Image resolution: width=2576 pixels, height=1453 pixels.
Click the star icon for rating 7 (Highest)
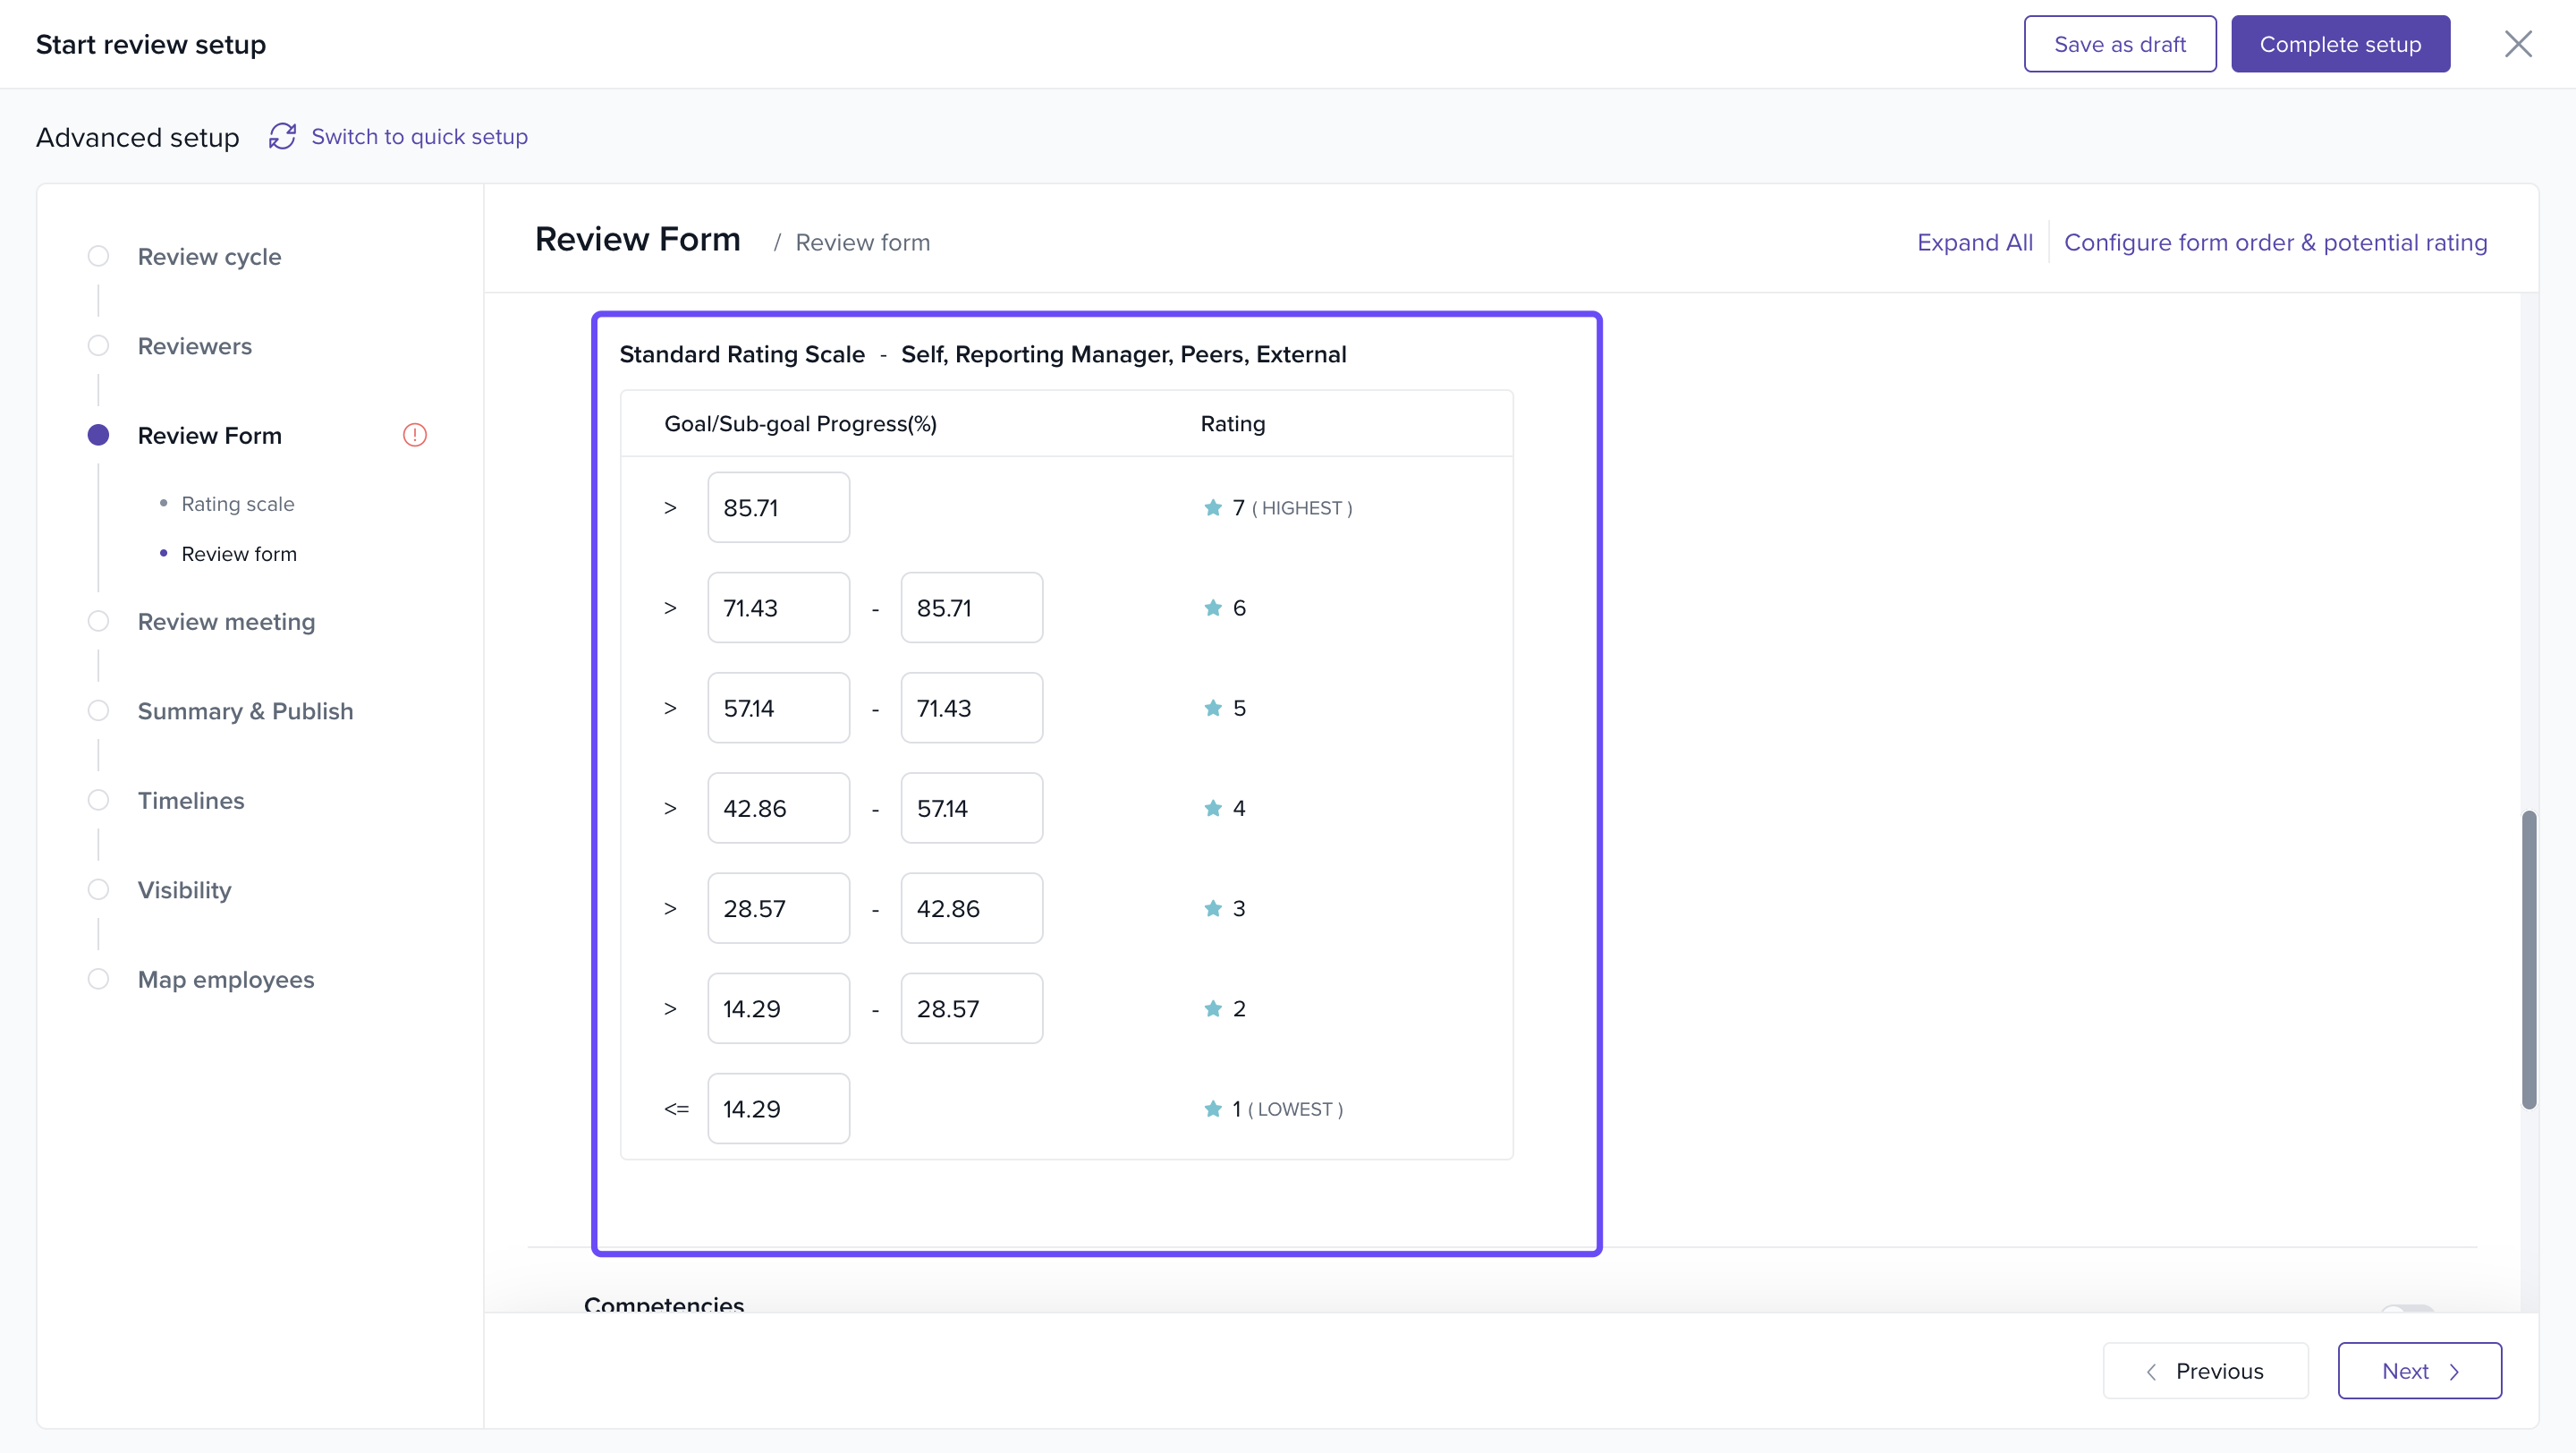(1213, 508)
